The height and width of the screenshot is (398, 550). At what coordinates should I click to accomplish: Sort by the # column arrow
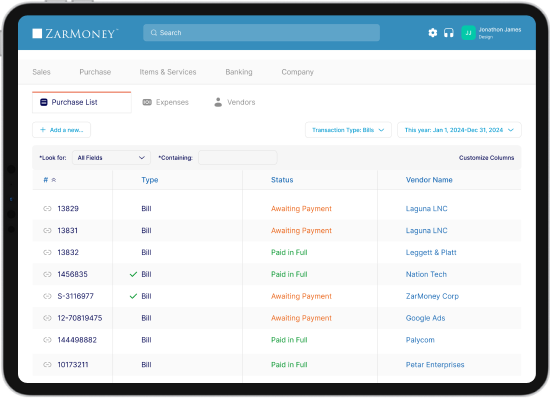pos(54,180)
